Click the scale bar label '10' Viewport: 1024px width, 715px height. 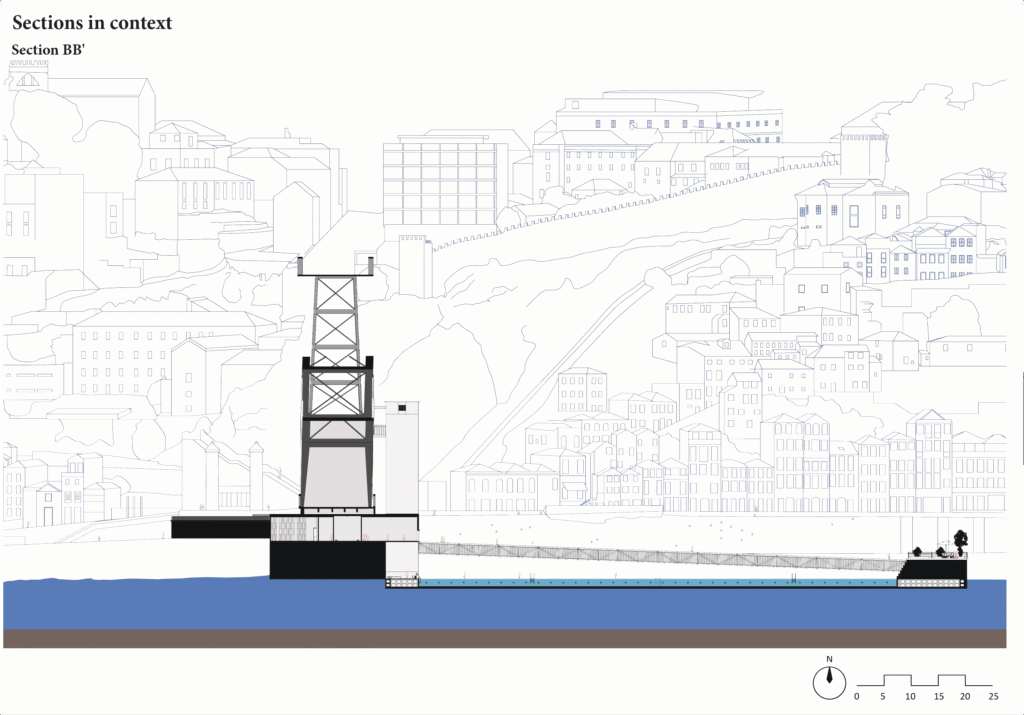(x=910, y=697)
